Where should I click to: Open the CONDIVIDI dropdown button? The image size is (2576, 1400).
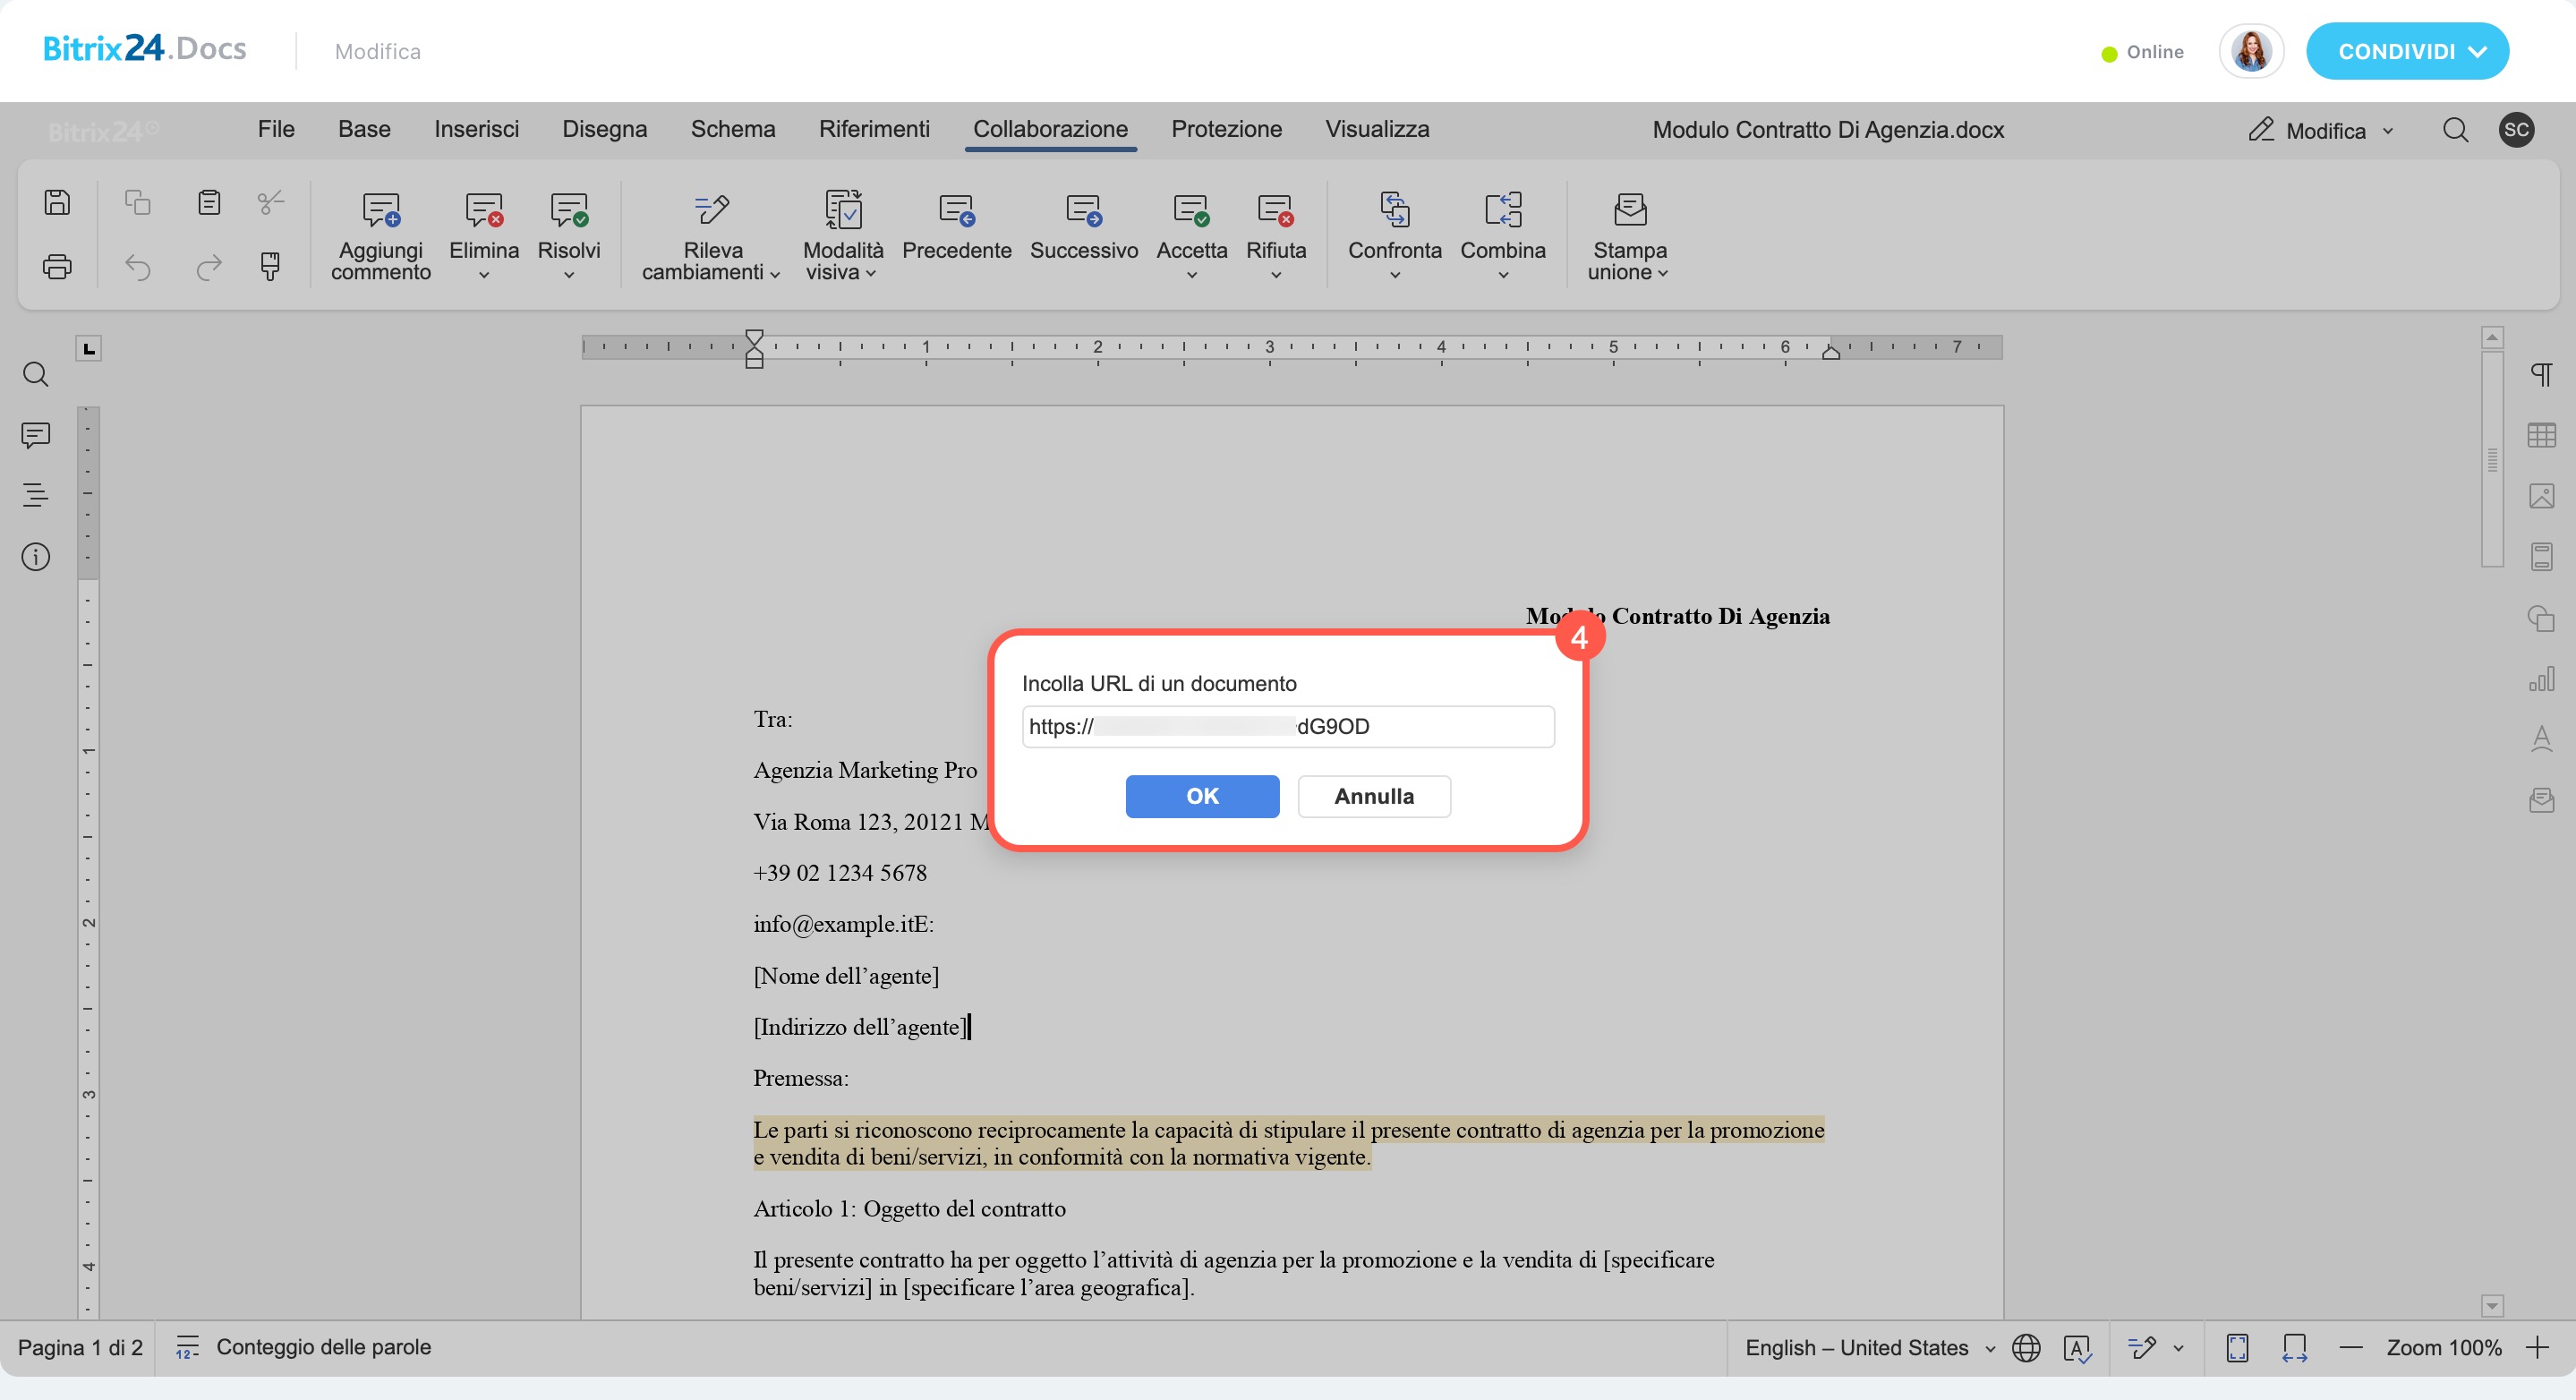(2406, 51)
